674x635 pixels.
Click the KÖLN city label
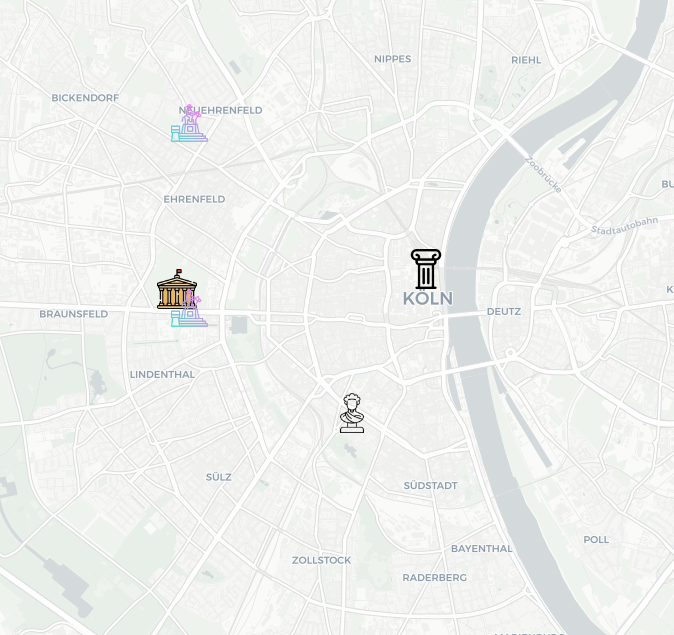pyautogui.click(x=428, y=299)
